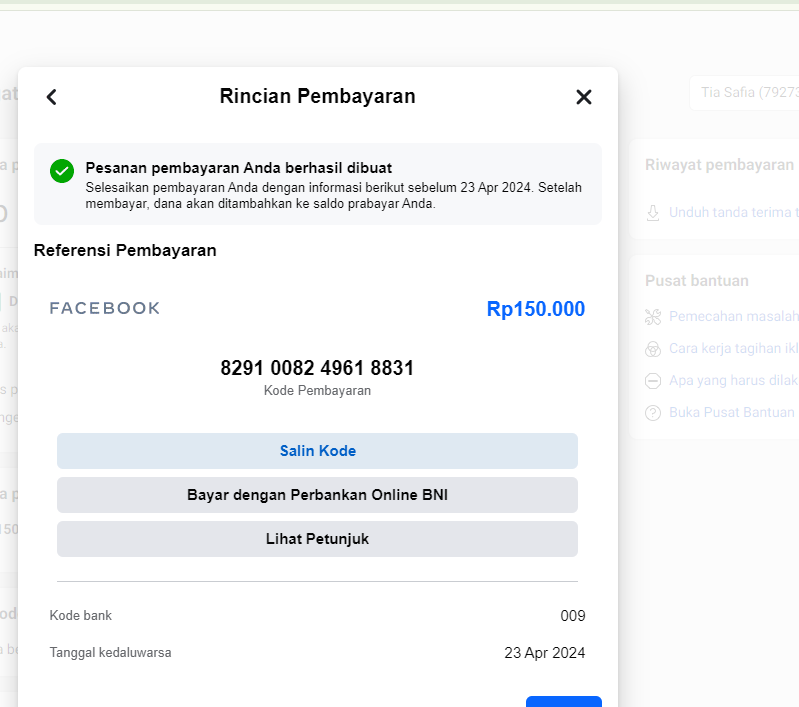This screenshot has height=707, width=799.
Task: Click the Rp150.000 amount
Action: (x=536, y=309)
